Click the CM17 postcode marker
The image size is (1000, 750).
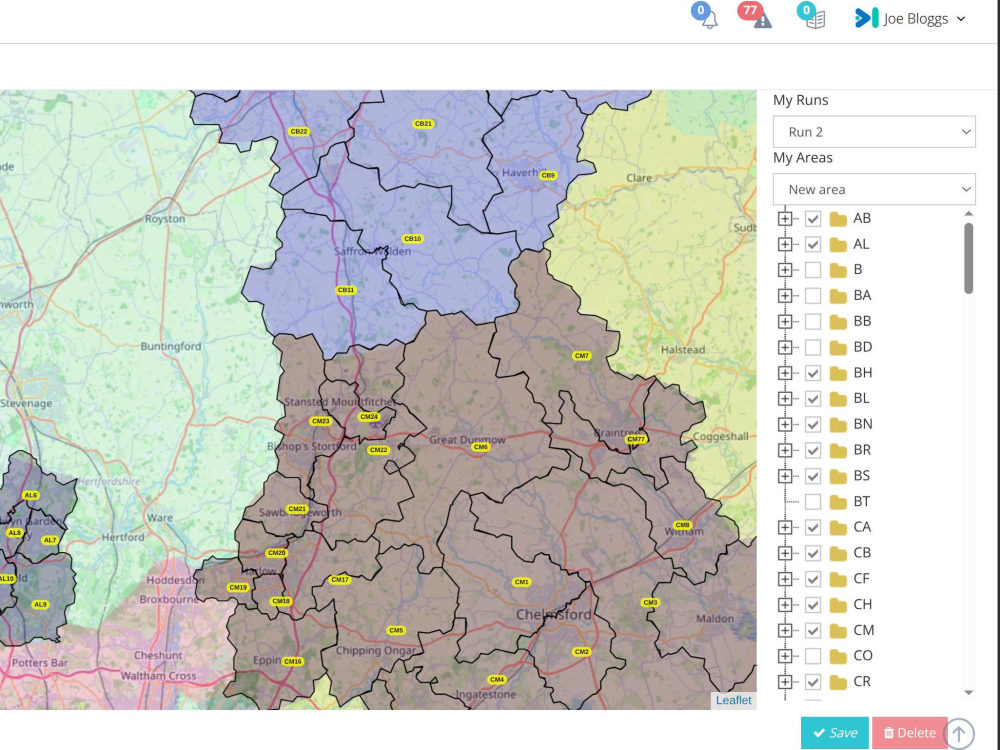[340, 580]
